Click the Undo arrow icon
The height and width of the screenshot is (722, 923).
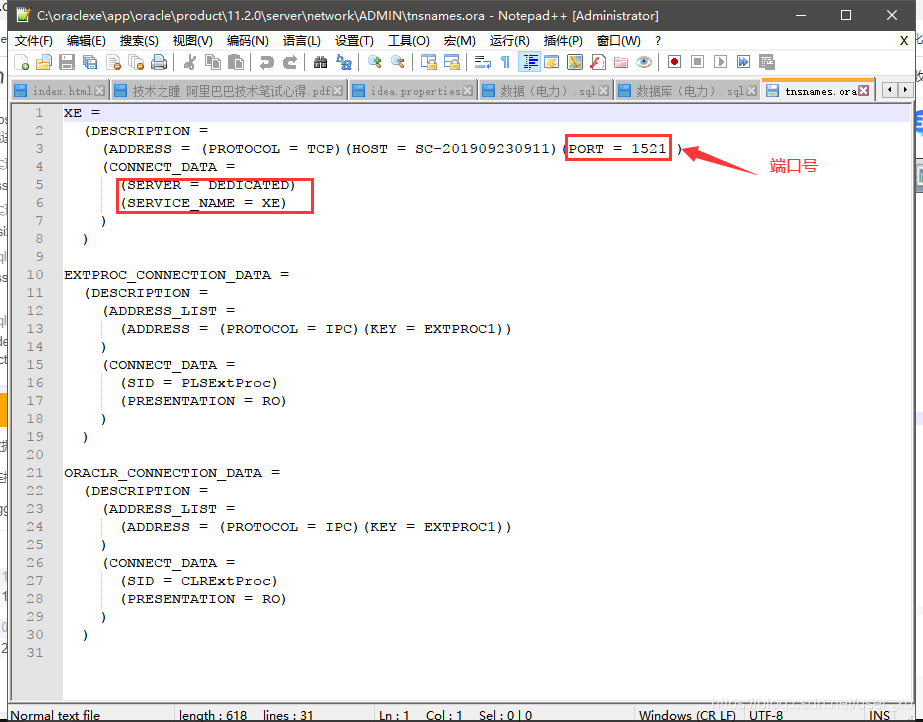(267, 62)
